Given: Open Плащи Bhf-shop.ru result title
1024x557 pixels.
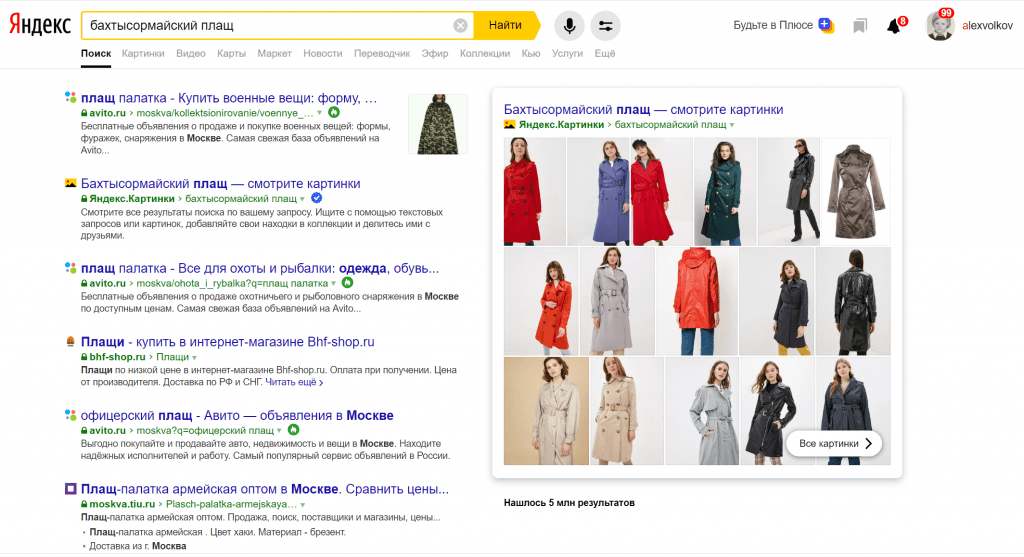Looking at the screenshot, I should (228, 342).
